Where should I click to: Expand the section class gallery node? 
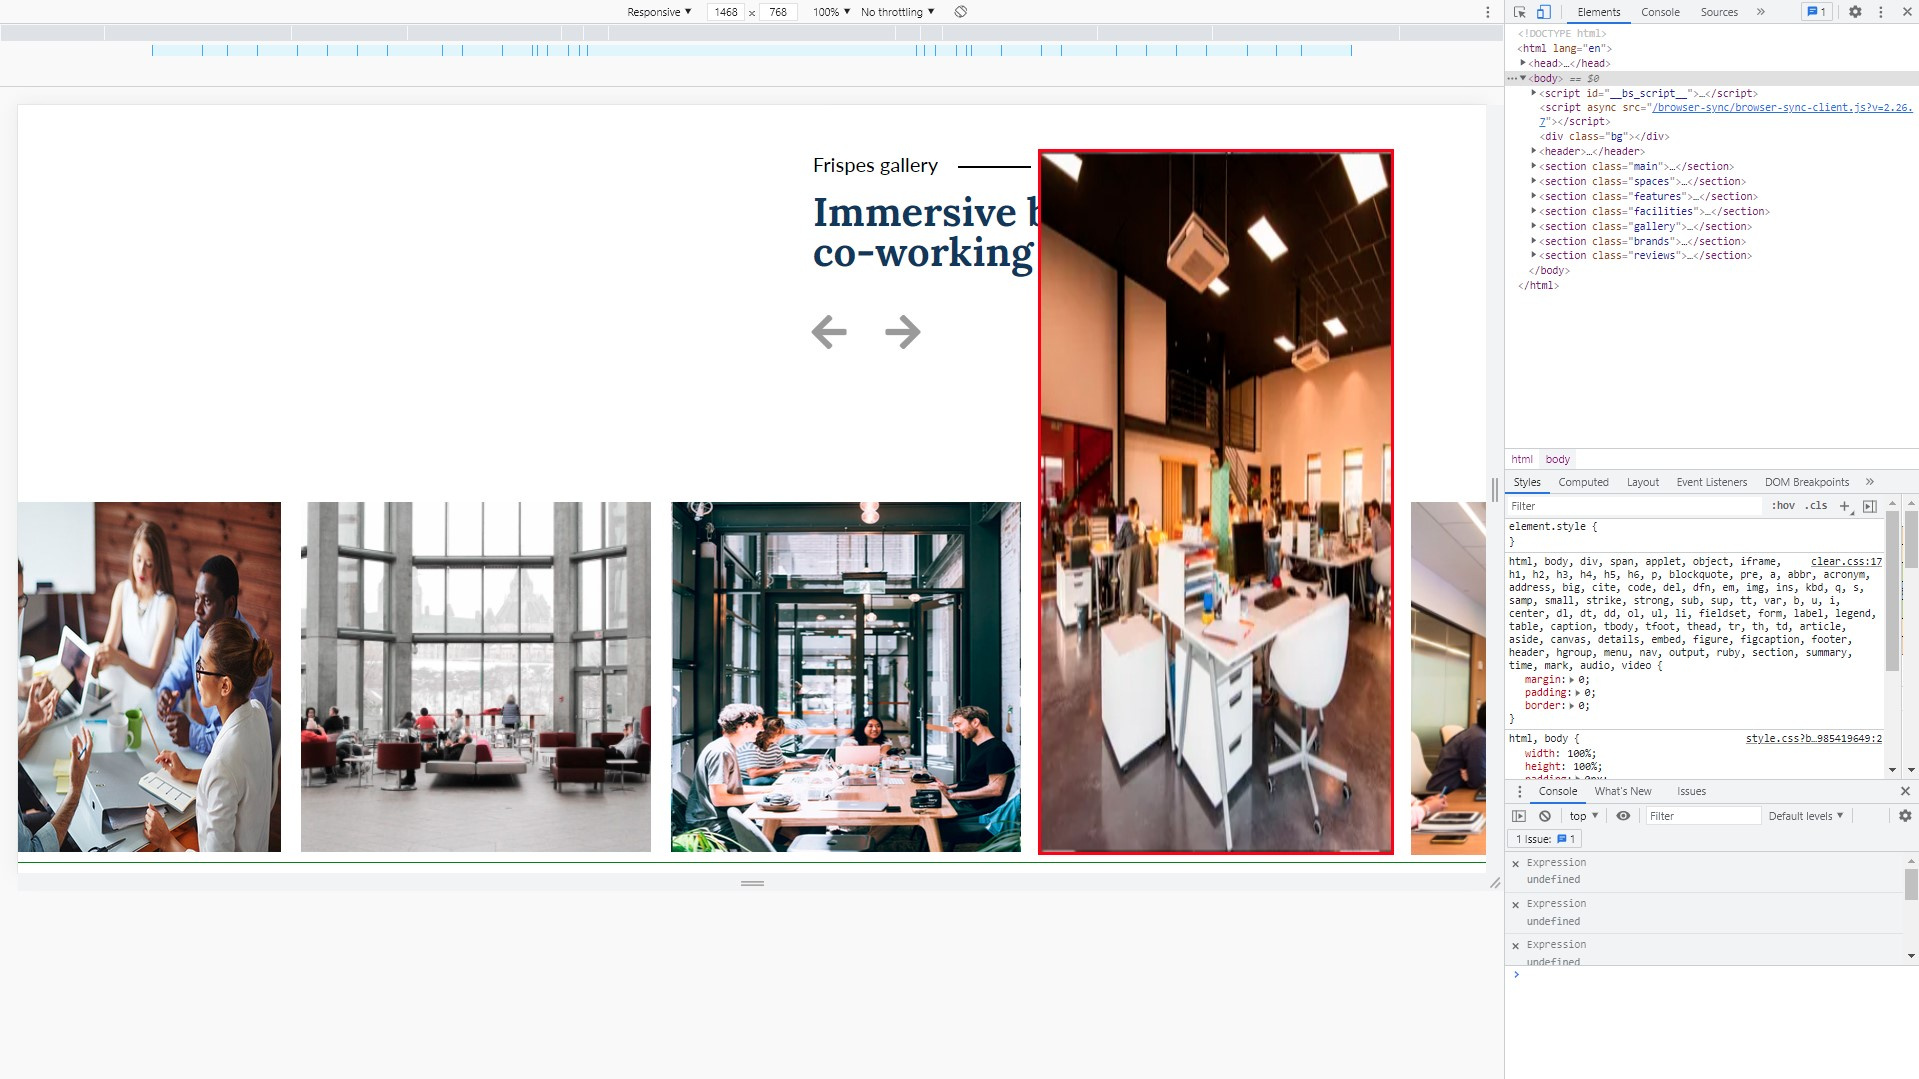[1533, 226]
